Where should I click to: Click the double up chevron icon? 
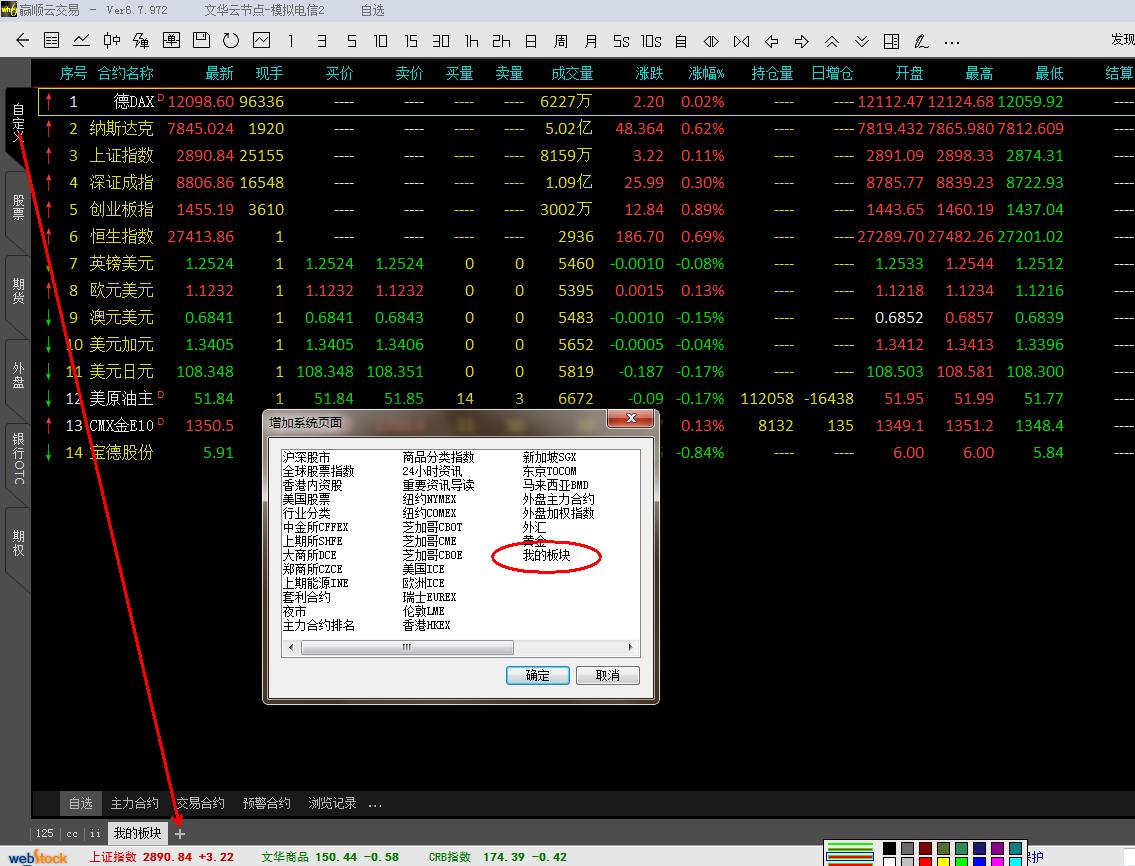831,41
